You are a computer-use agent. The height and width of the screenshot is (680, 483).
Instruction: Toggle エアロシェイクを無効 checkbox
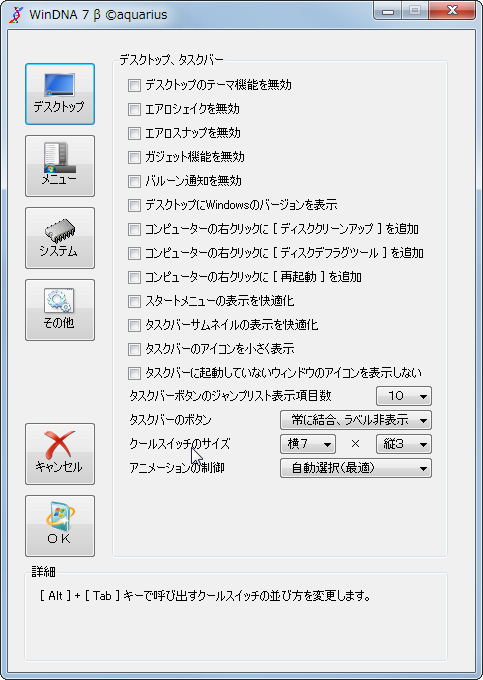134,109
